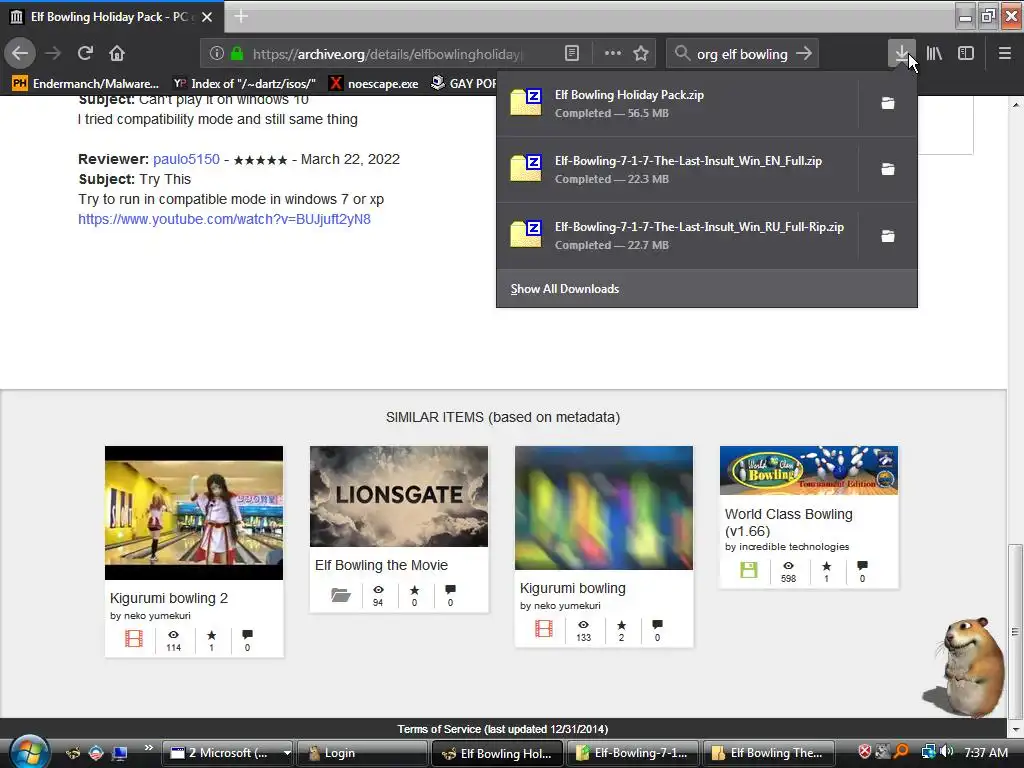Open the Endermanch/Malware bookmark
This screenshot has height=768, width=1024.
pos(86,84)
